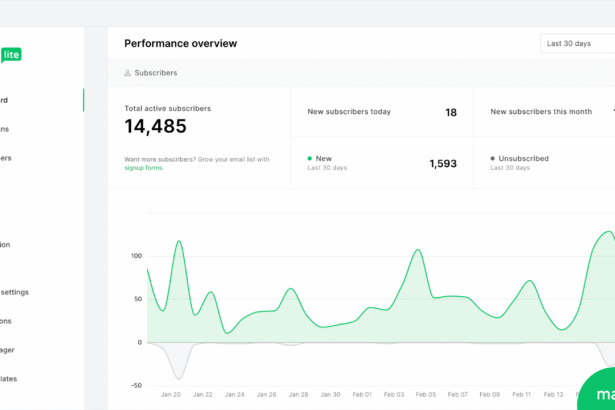Open the sidebar item ending in 'ager'
This screenshot has width=615, height=410.
(7, 350)
